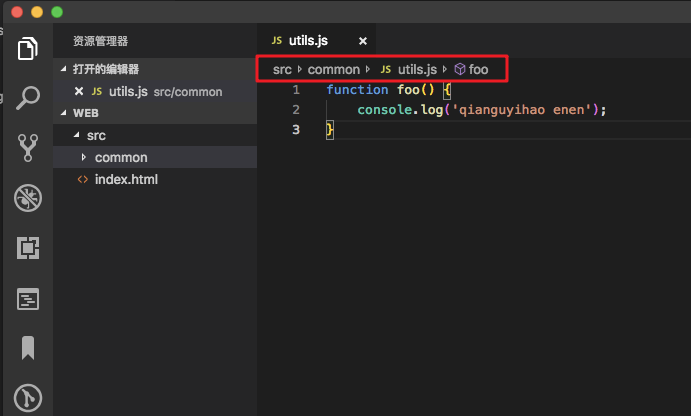Open the Search view icon

click(x=27, y=98)
